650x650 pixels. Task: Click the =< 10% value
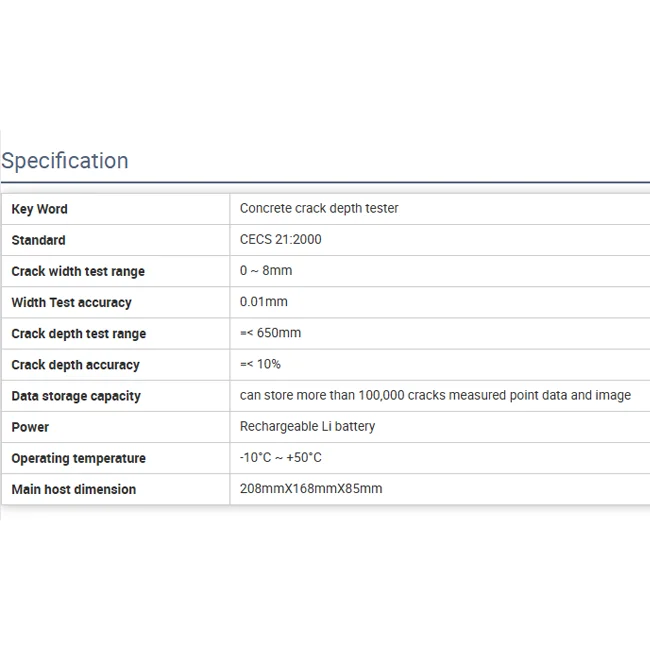click(260, 364)
